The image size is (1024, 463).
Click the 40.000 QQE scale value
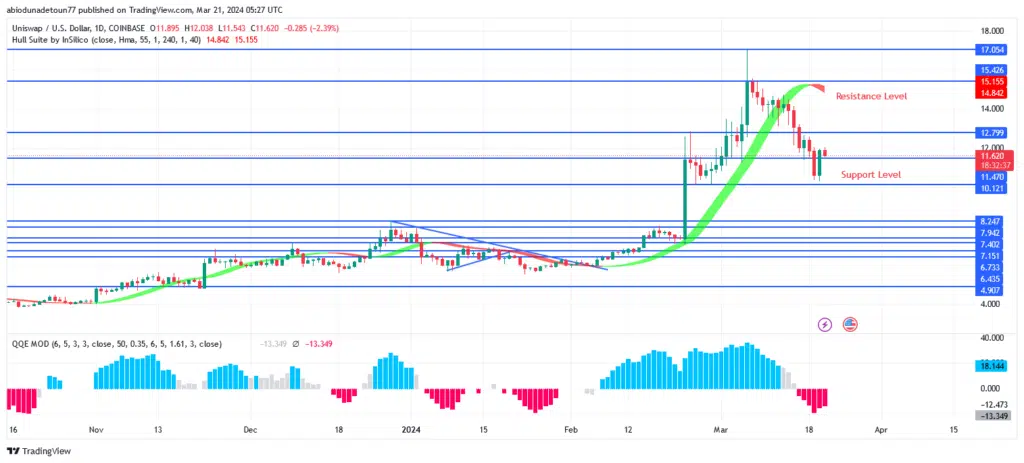pos(992,338)
